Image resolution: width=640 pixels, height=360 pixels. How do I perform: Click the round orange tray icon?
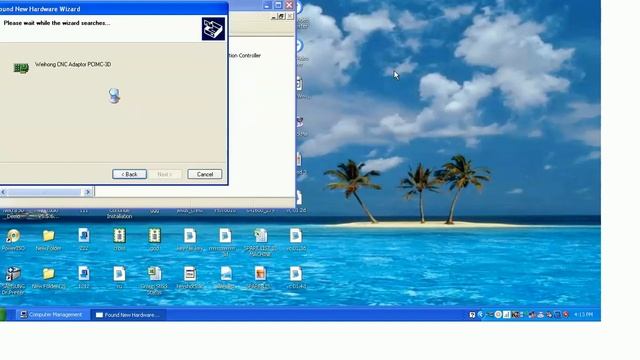[x=498, y=315]
